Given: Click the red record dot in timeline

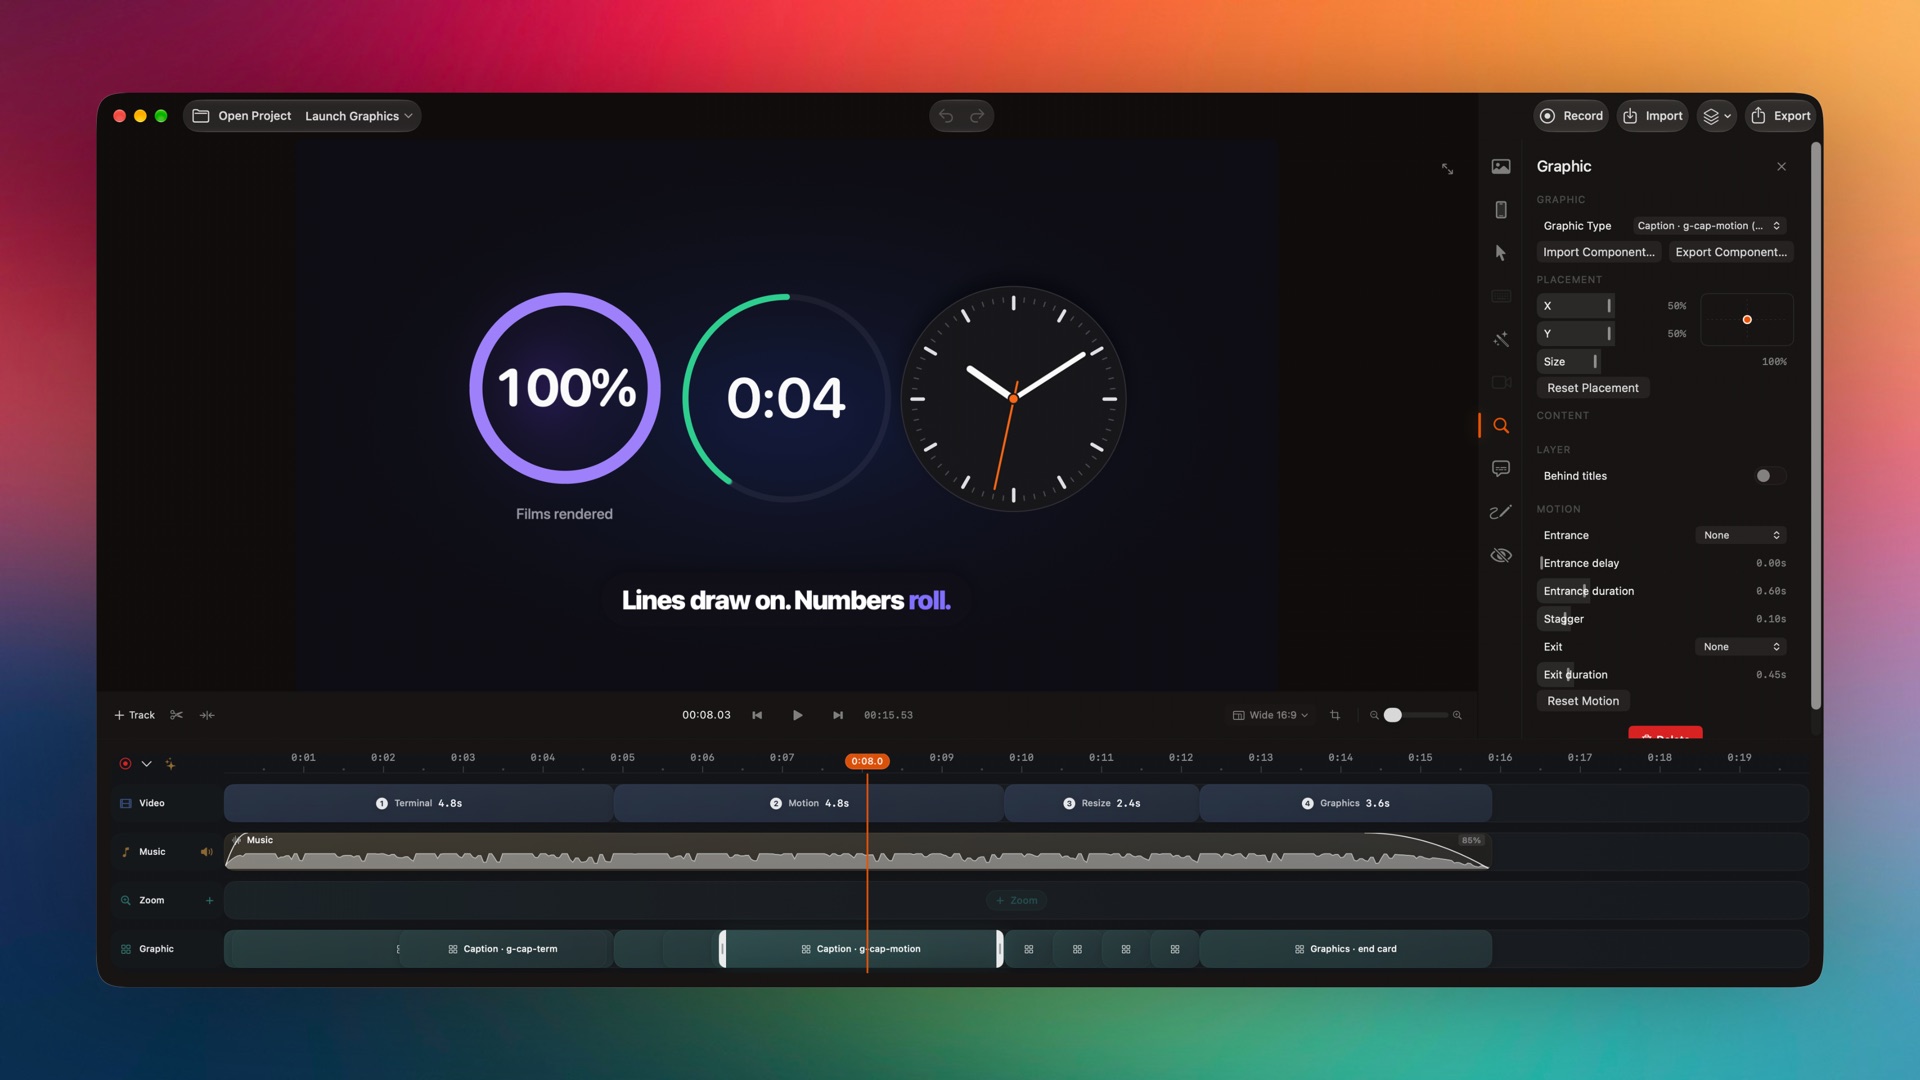Looking at the screenshot, I should (x=125, y=764).
